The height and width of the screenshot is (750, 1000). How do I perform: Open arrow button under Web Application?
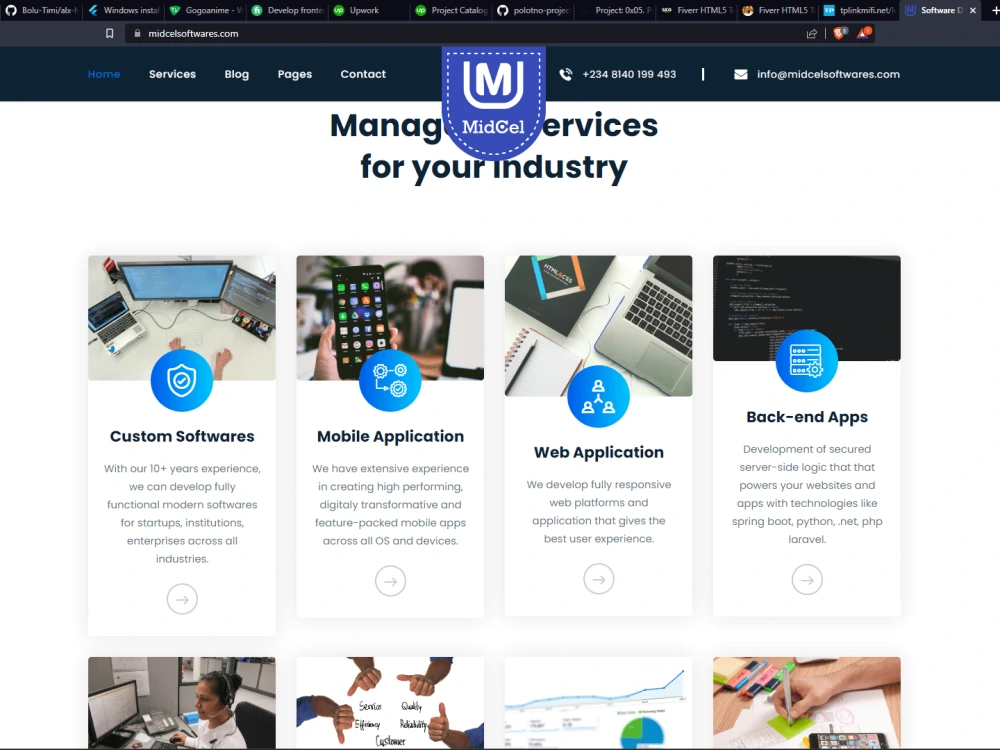(x=598, y=579)
